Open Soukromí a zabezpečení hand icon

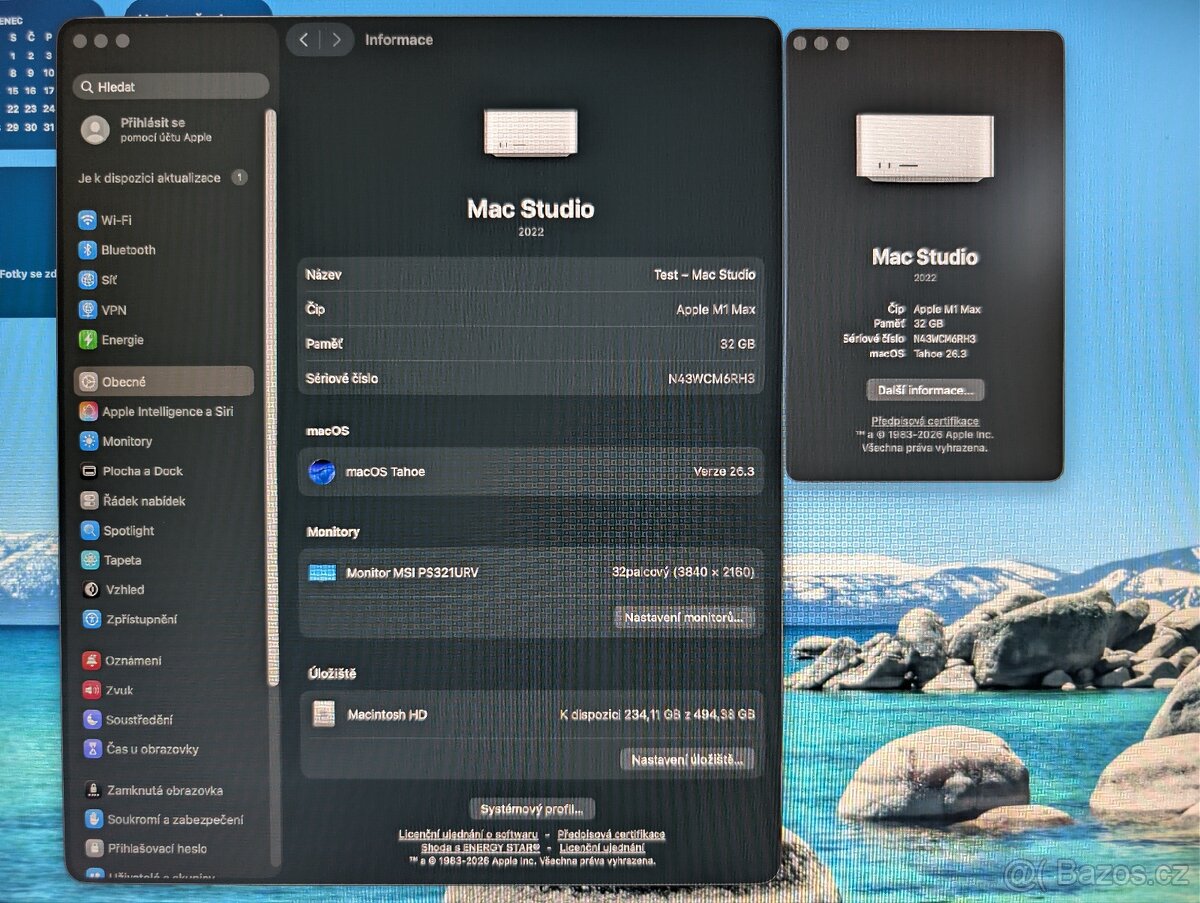click(94, 819)
